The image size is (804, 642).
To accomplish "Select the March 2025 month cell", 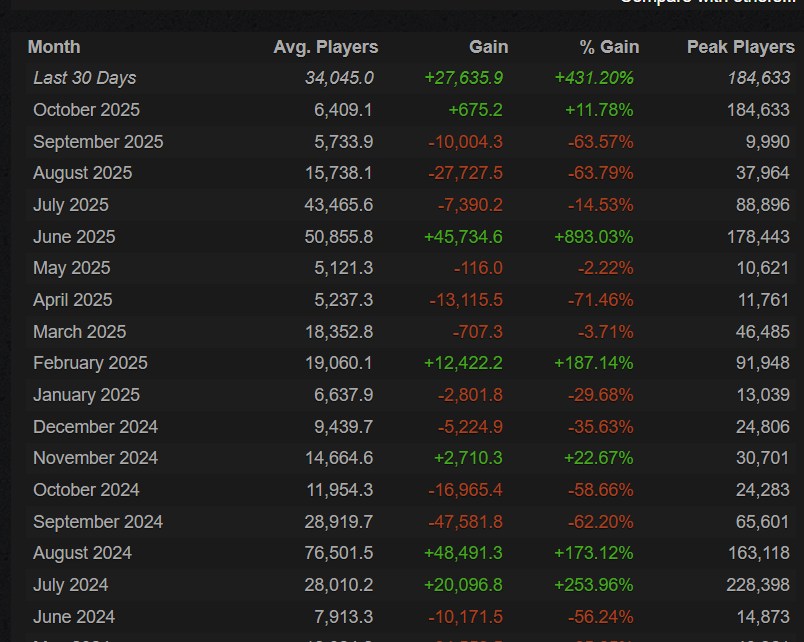I will (79, 331).
